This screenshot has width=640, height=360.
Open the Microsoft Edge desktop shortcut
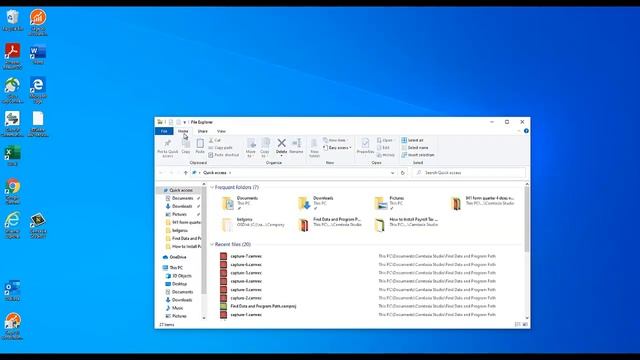tap(38, 90)
